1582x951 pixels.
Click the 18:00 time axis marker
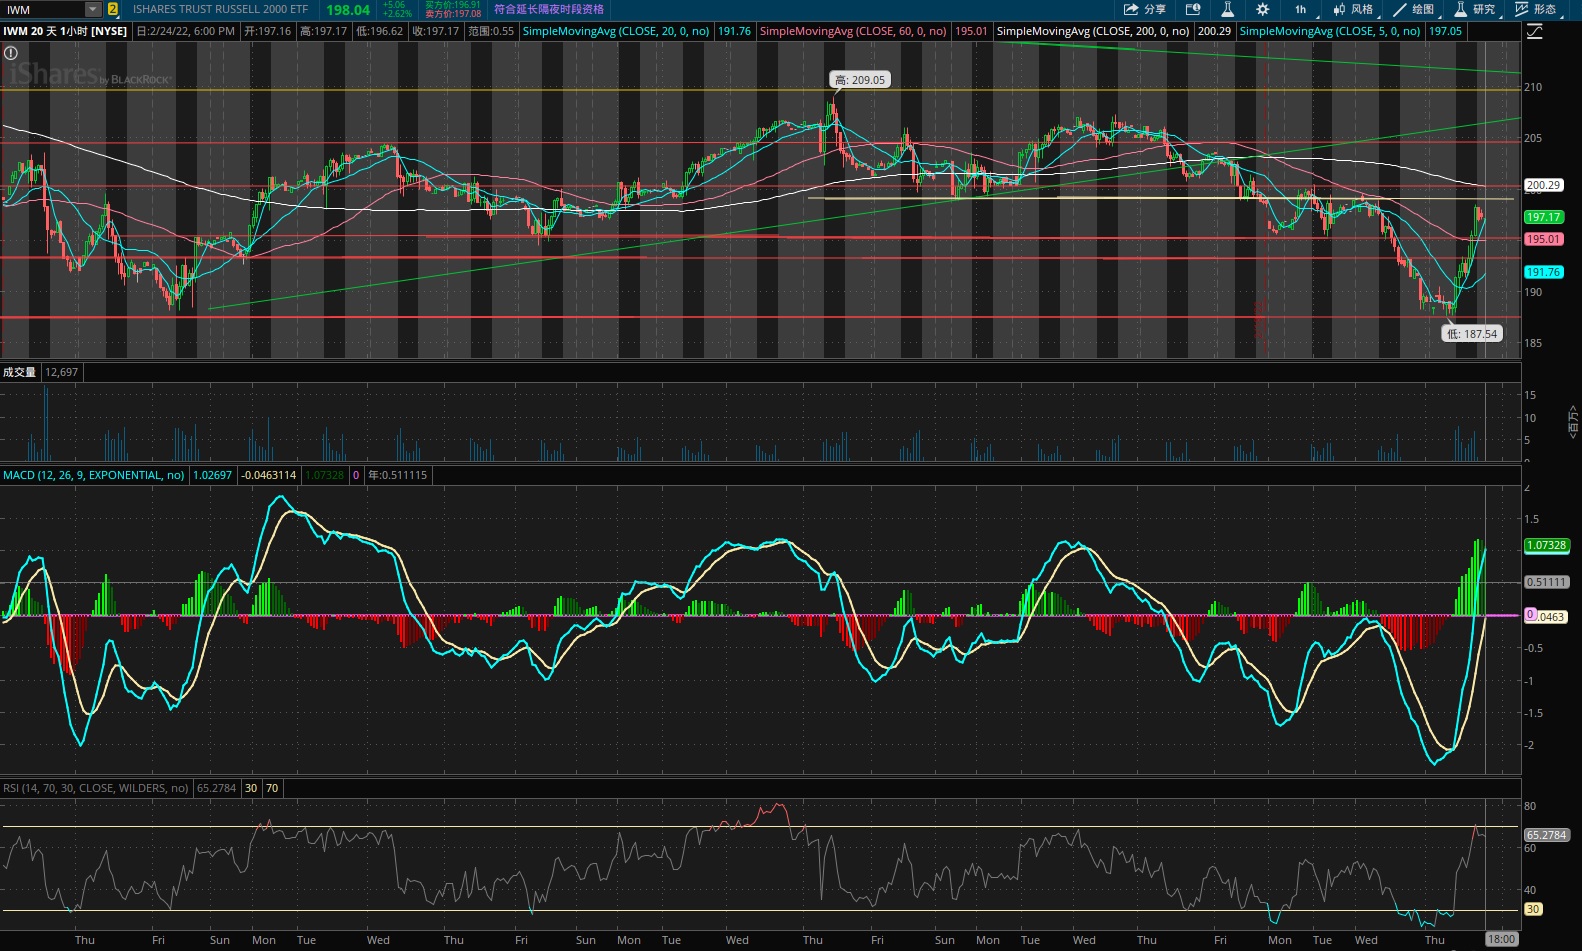tap(1501, 939)
